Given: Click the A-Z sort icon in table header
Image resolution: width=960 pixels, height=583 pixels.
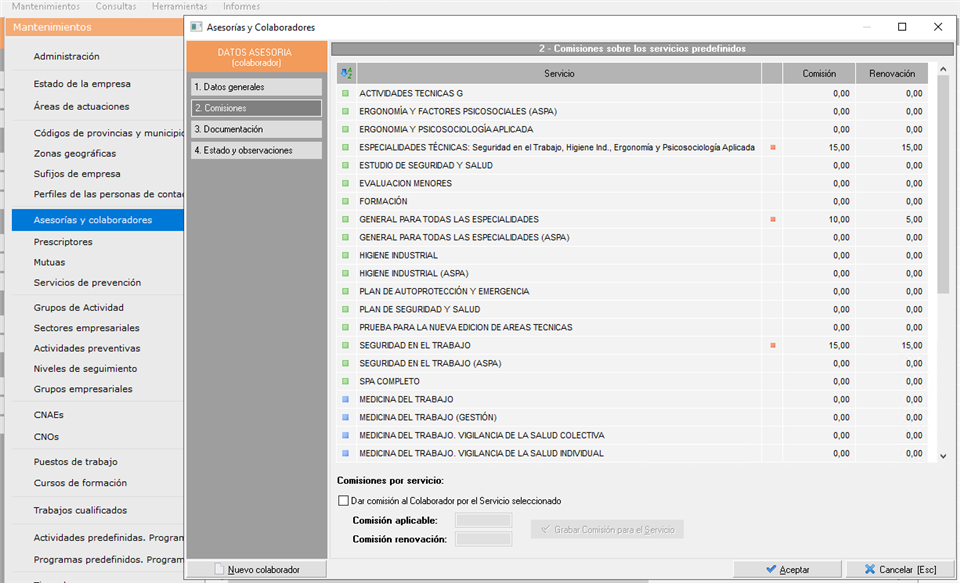Looking at the screenshot, I should coord(346,73).
